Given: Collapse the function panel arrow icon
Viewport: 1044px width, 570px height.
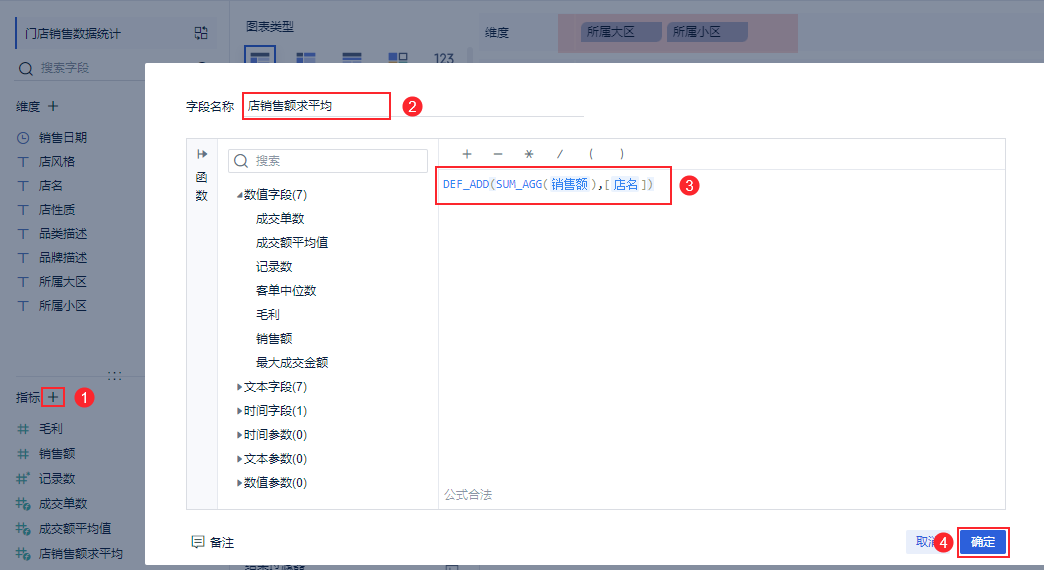Looking at the screenshot, I should 202,154.
